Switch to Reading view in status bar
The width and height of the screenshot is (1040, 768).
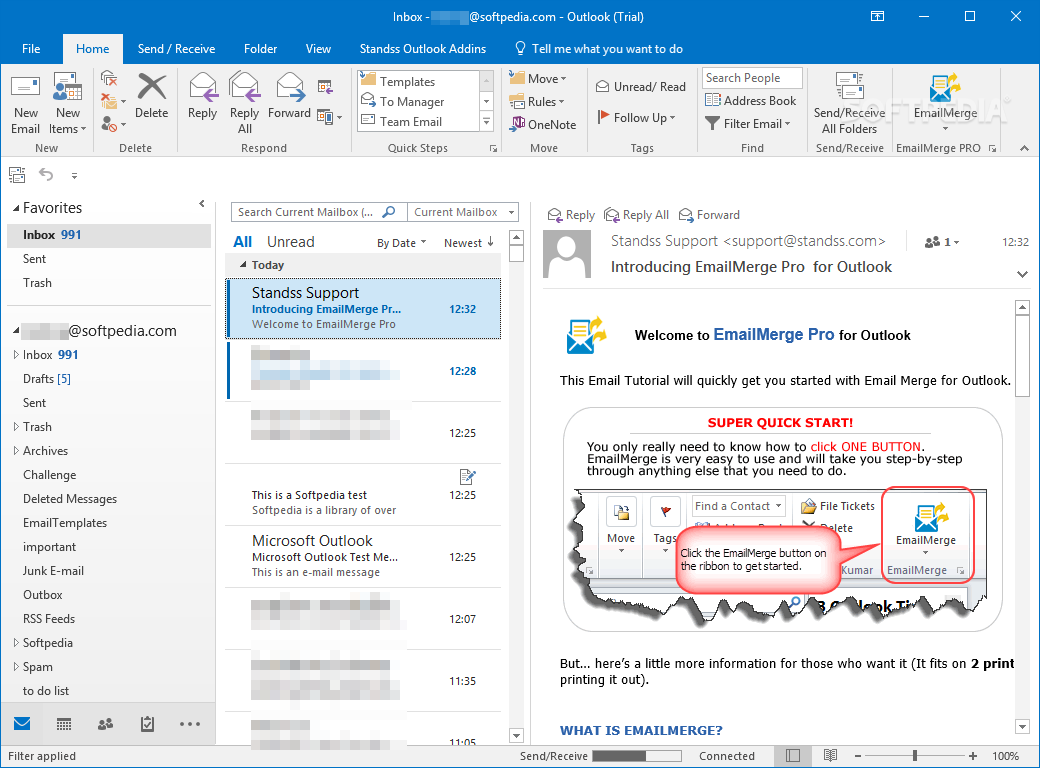830,755
